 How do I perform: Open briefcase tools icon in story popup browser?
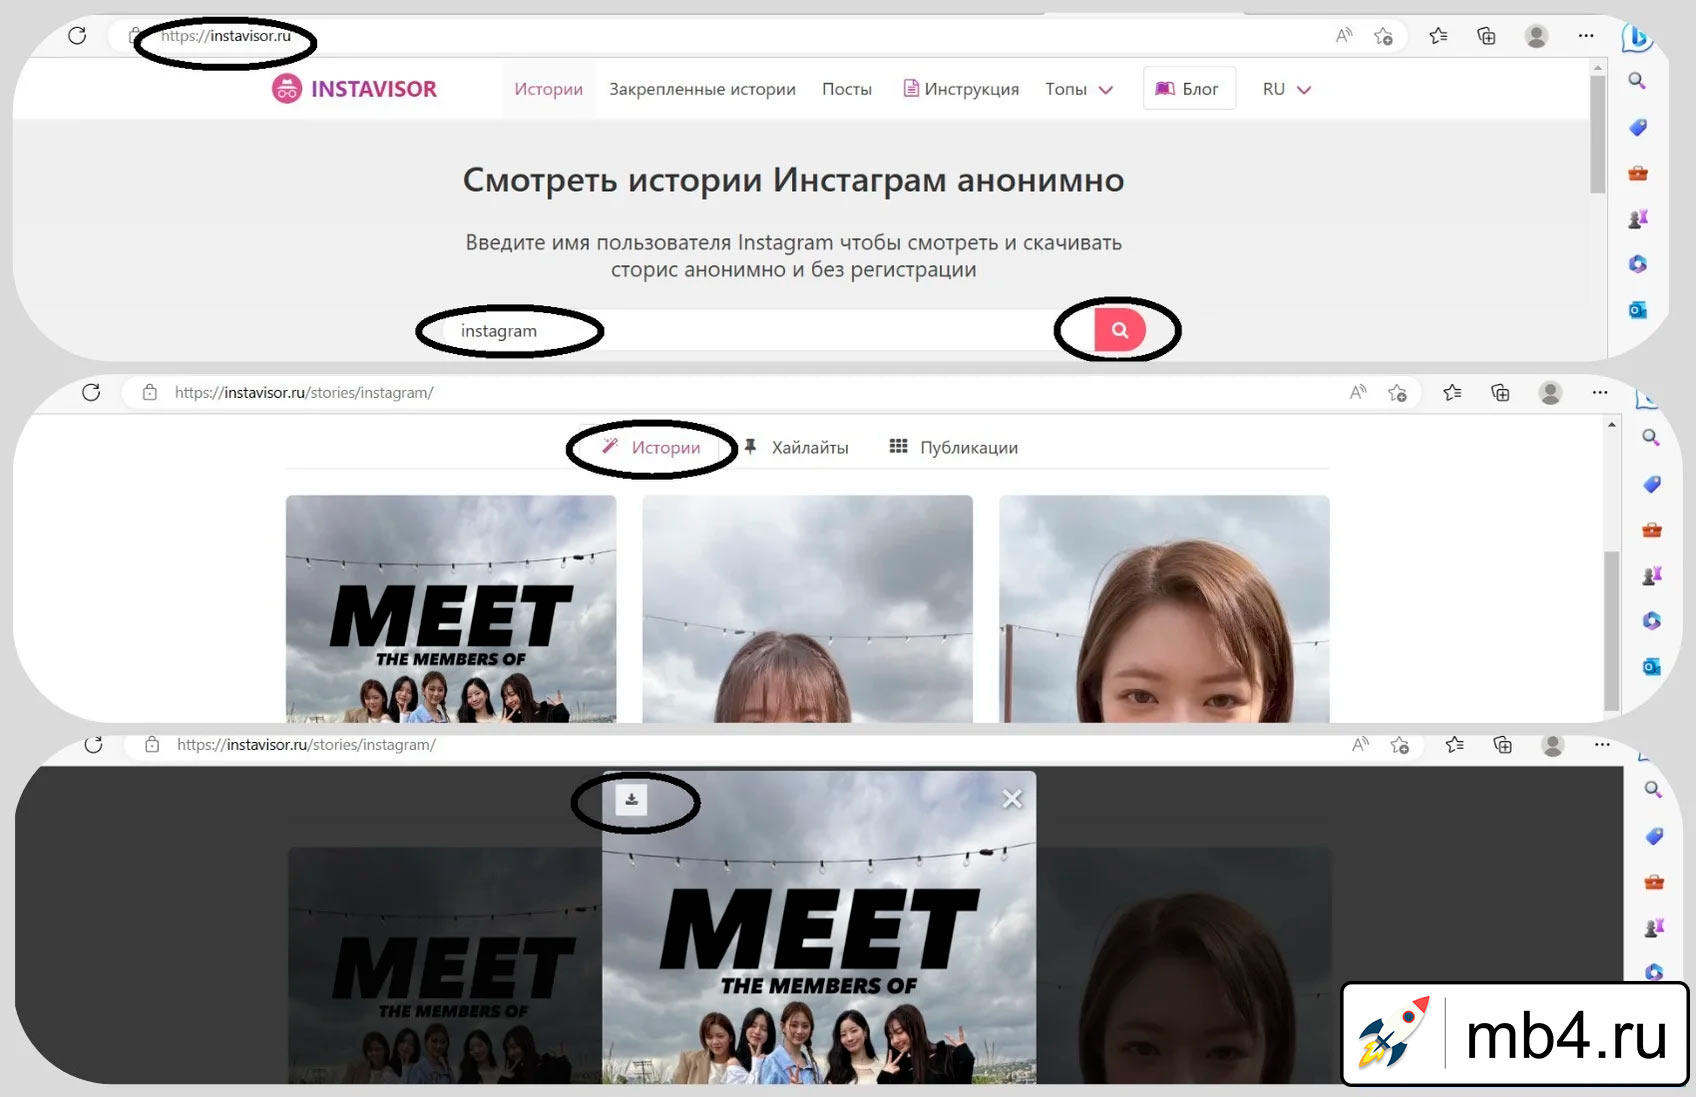[x=1653, y=882]
